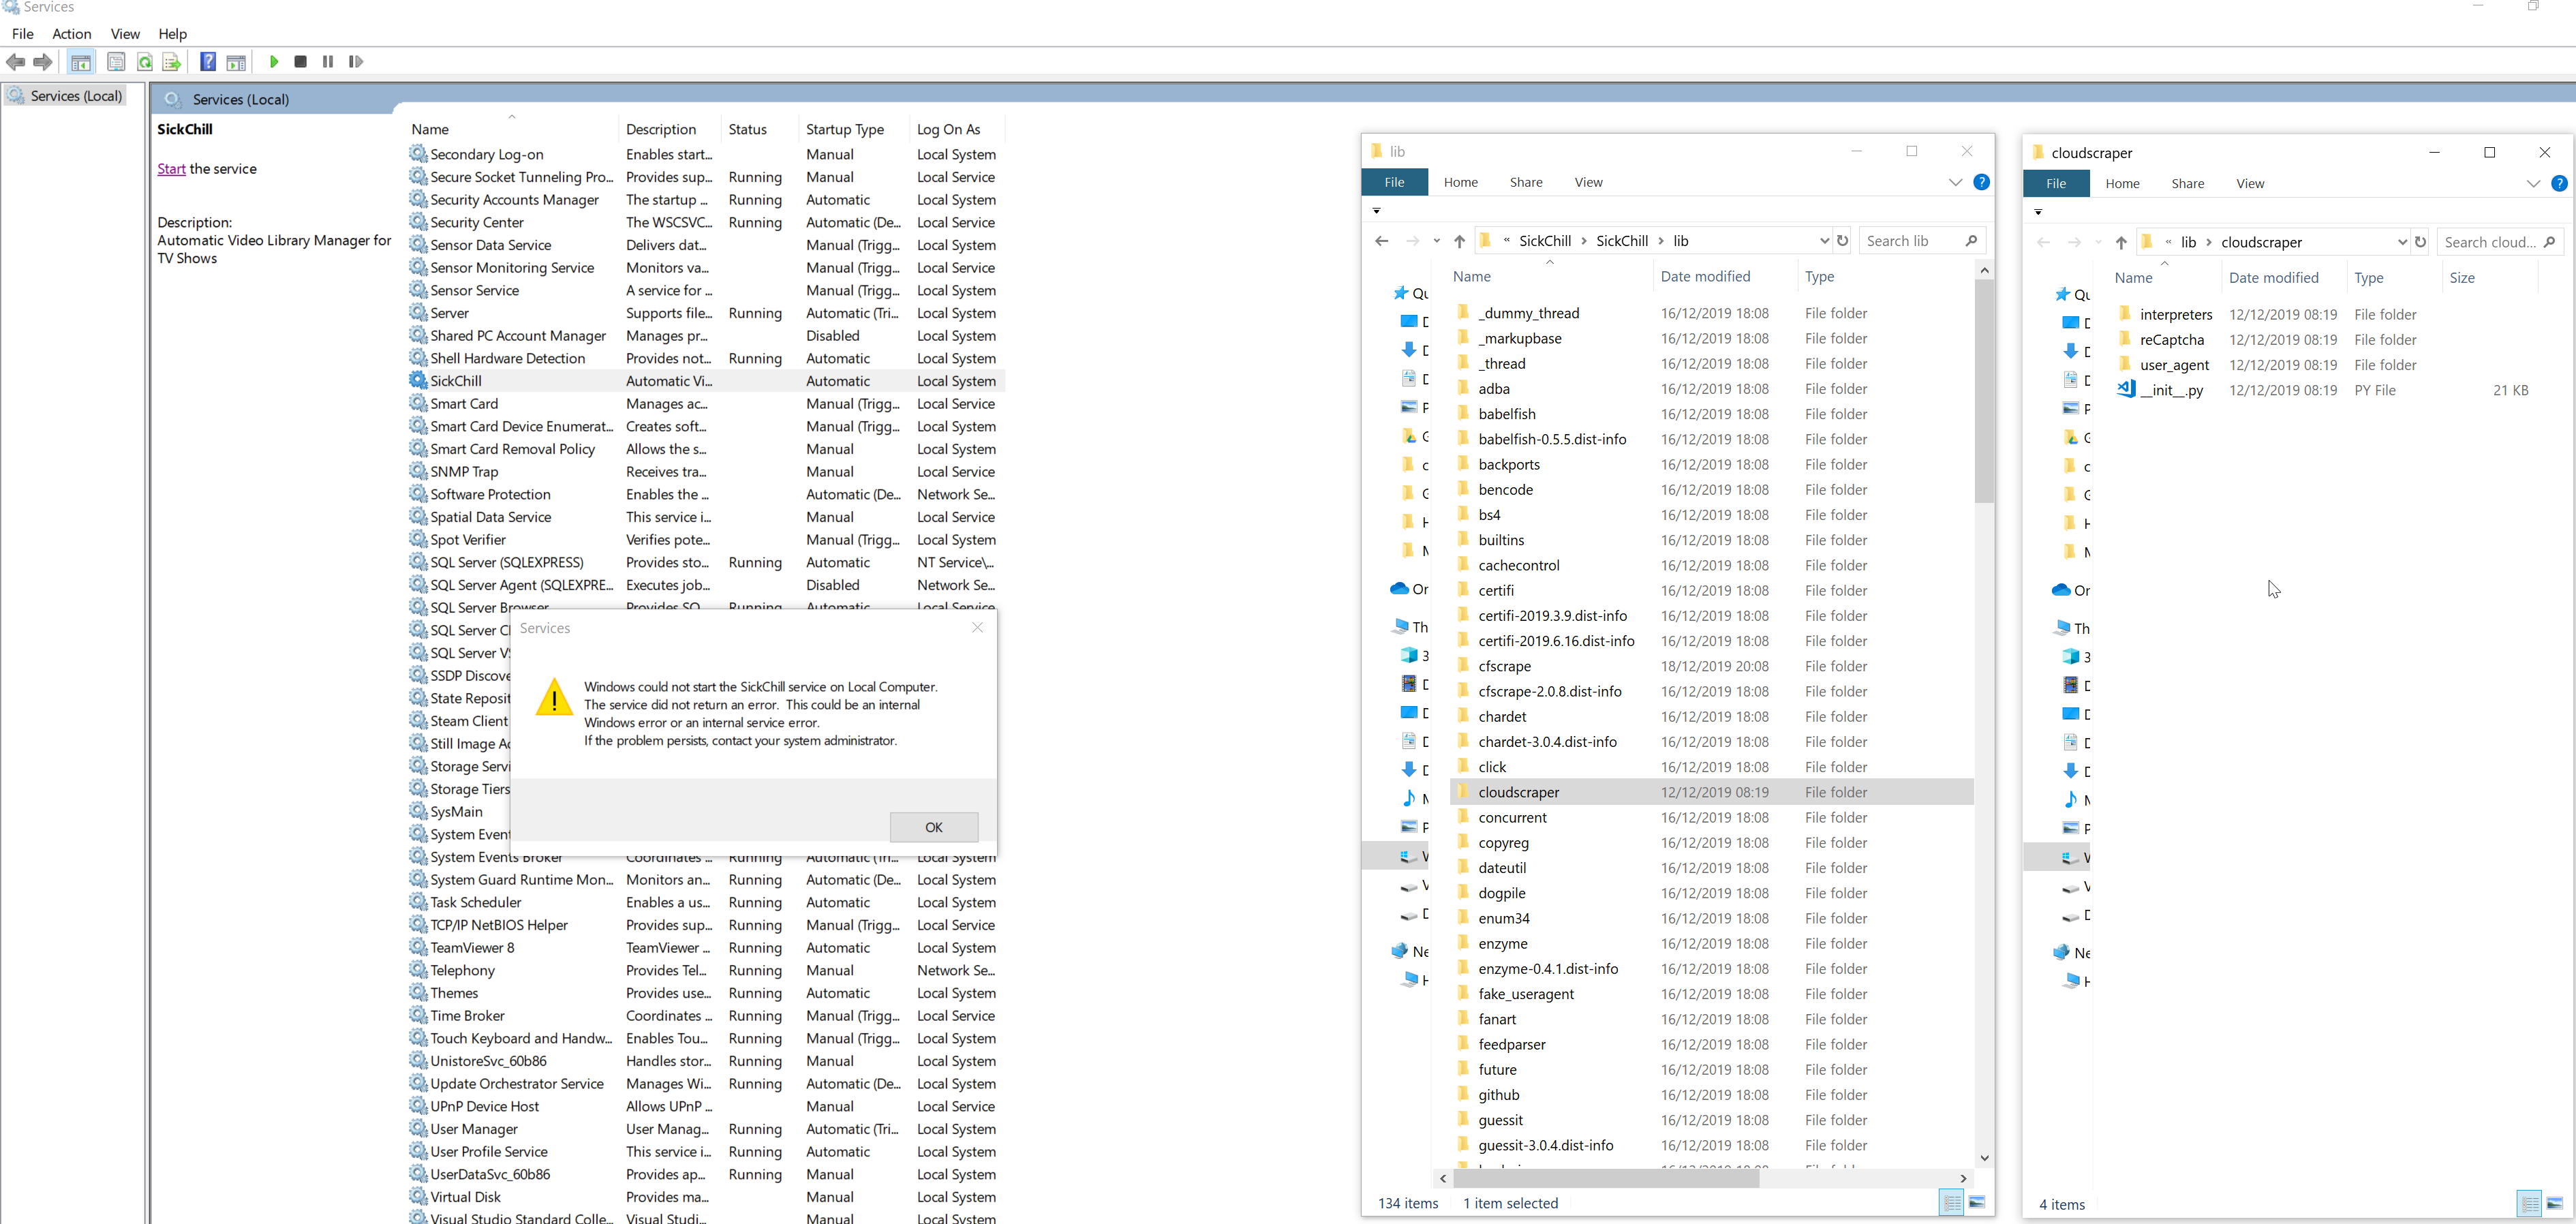Toggle Show/Hide Console Tree in Services toolbar

point(81,62)
